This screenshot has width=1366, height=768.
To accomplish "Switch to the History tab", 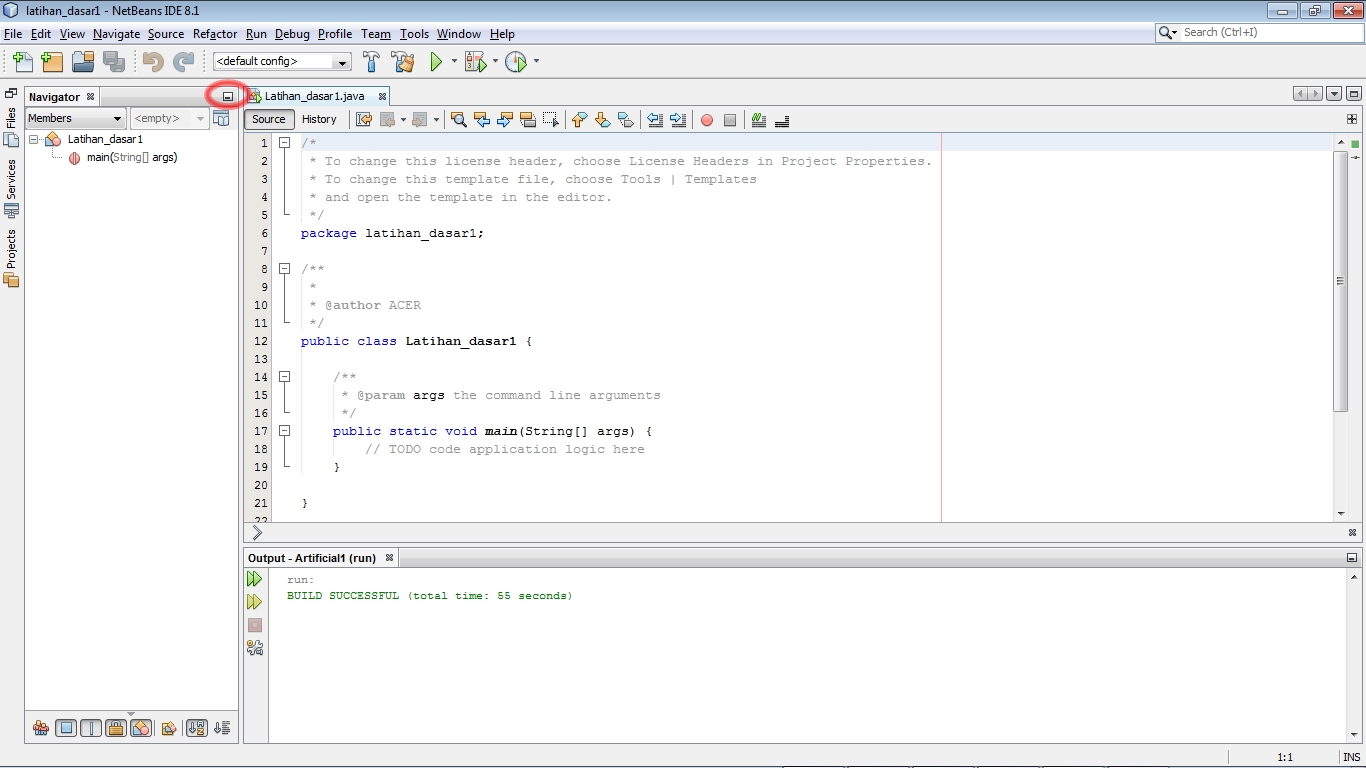I will click(x=319, y=119).
